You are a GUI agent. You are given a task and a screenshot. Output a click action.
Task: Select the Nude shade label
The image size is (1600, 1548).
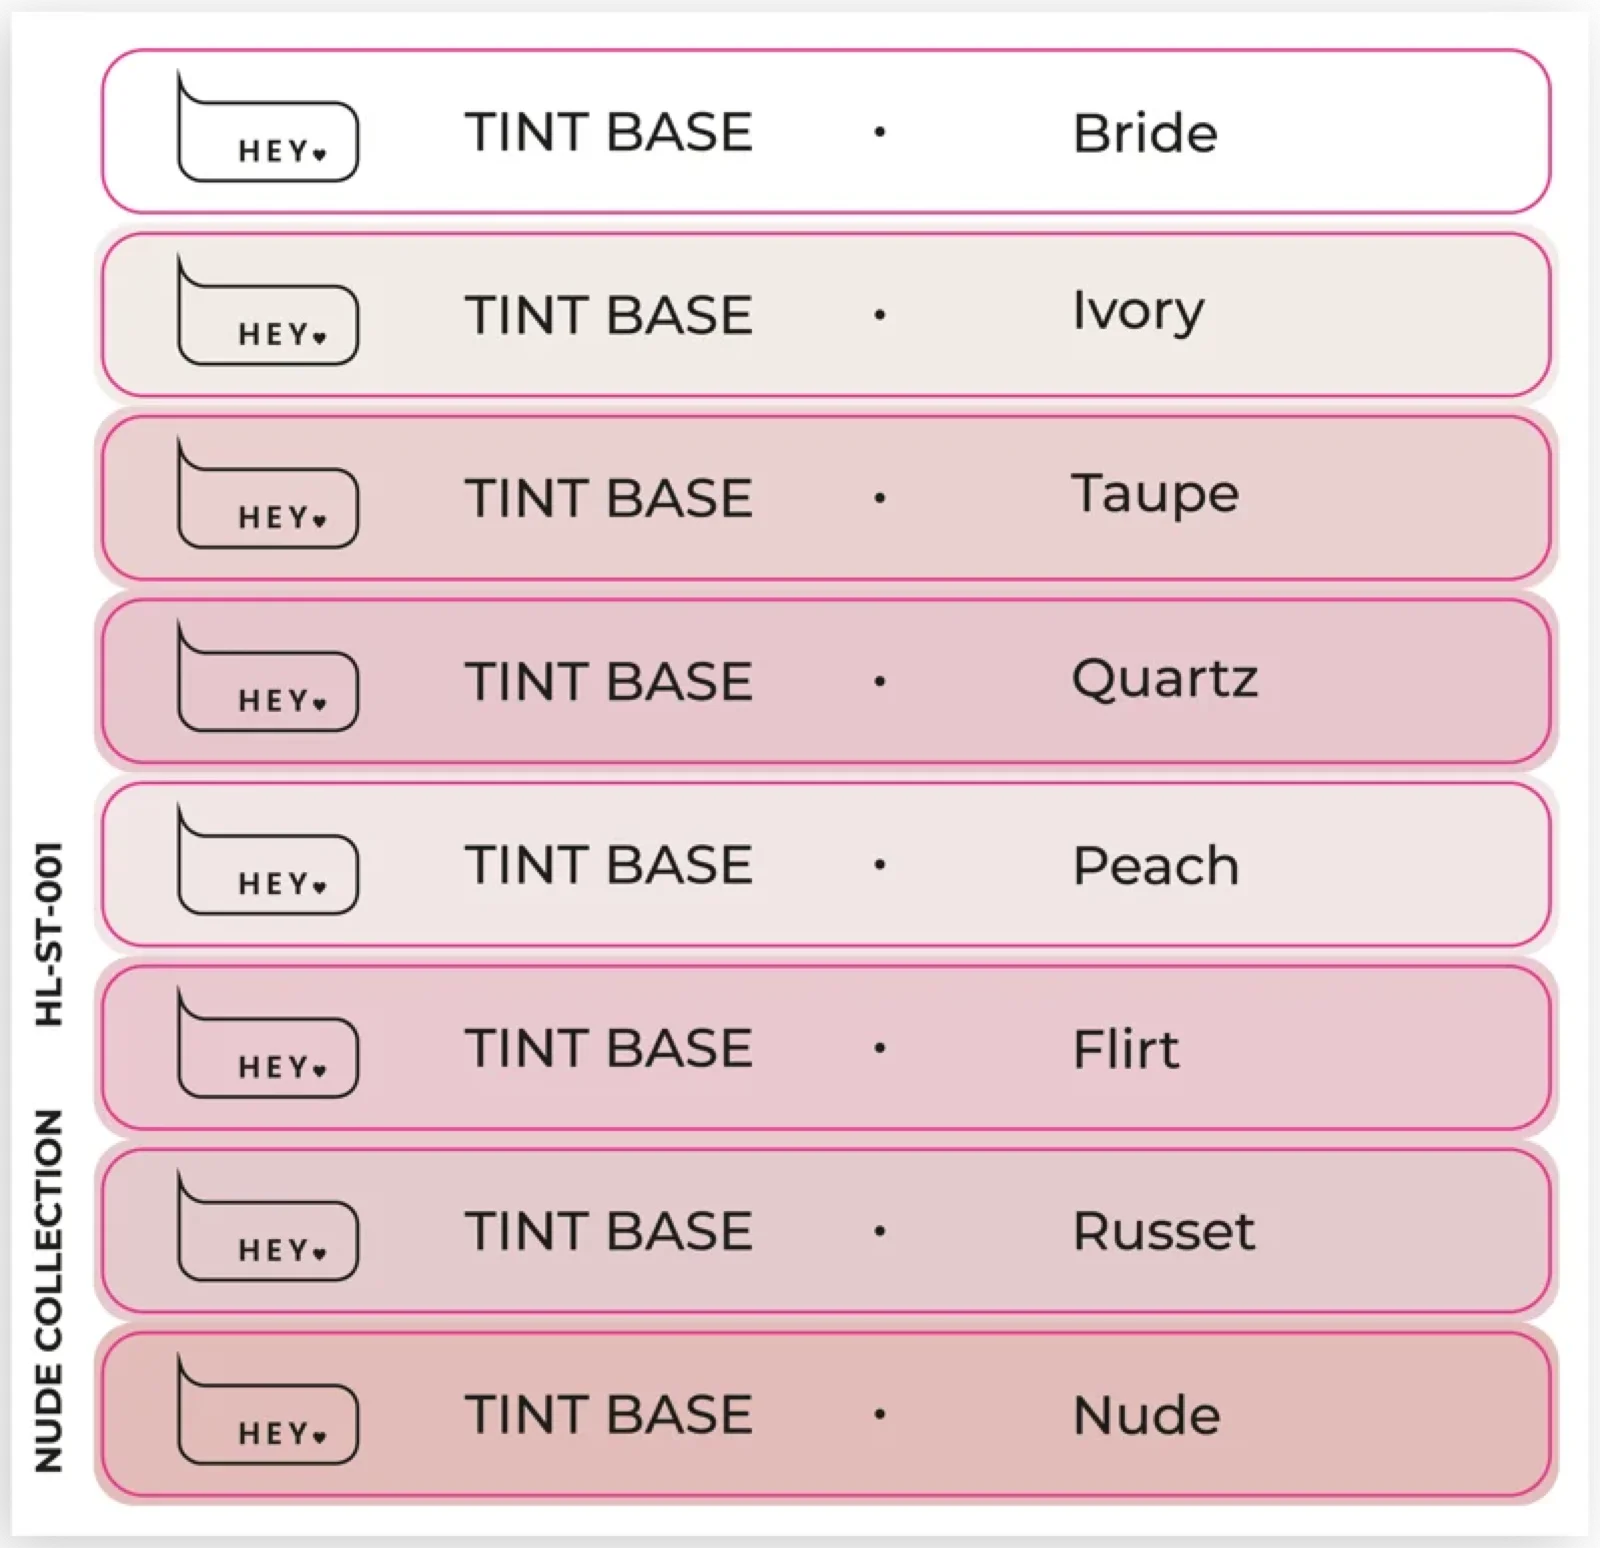[1147, 1415]
